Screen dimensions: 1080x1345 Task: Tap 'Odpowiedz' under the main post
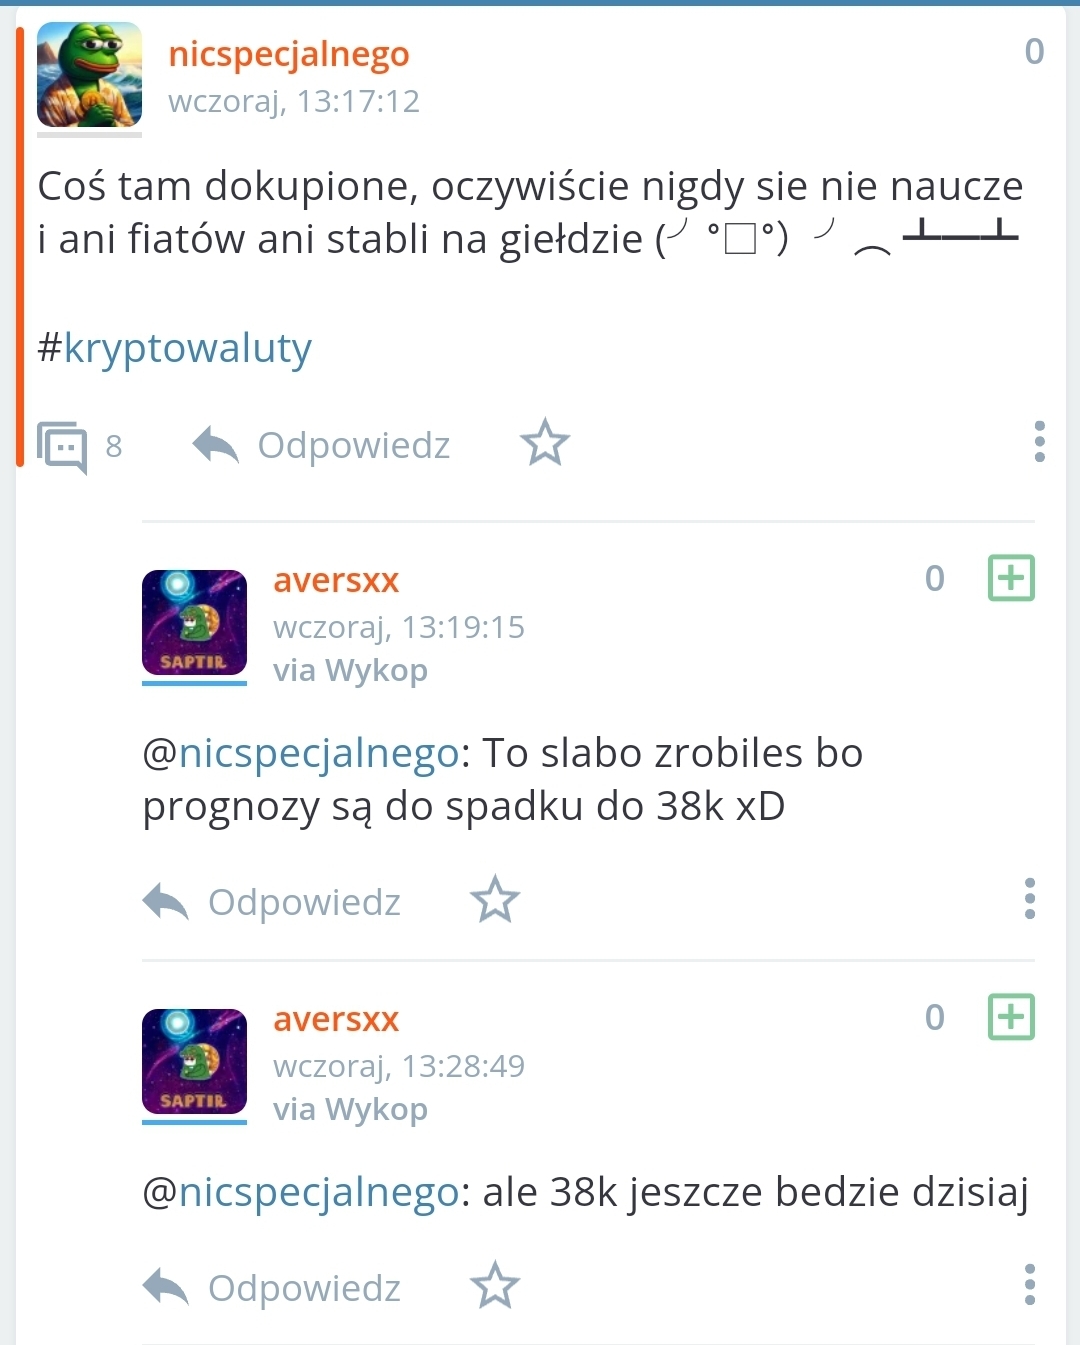click(x=354, y=445)
